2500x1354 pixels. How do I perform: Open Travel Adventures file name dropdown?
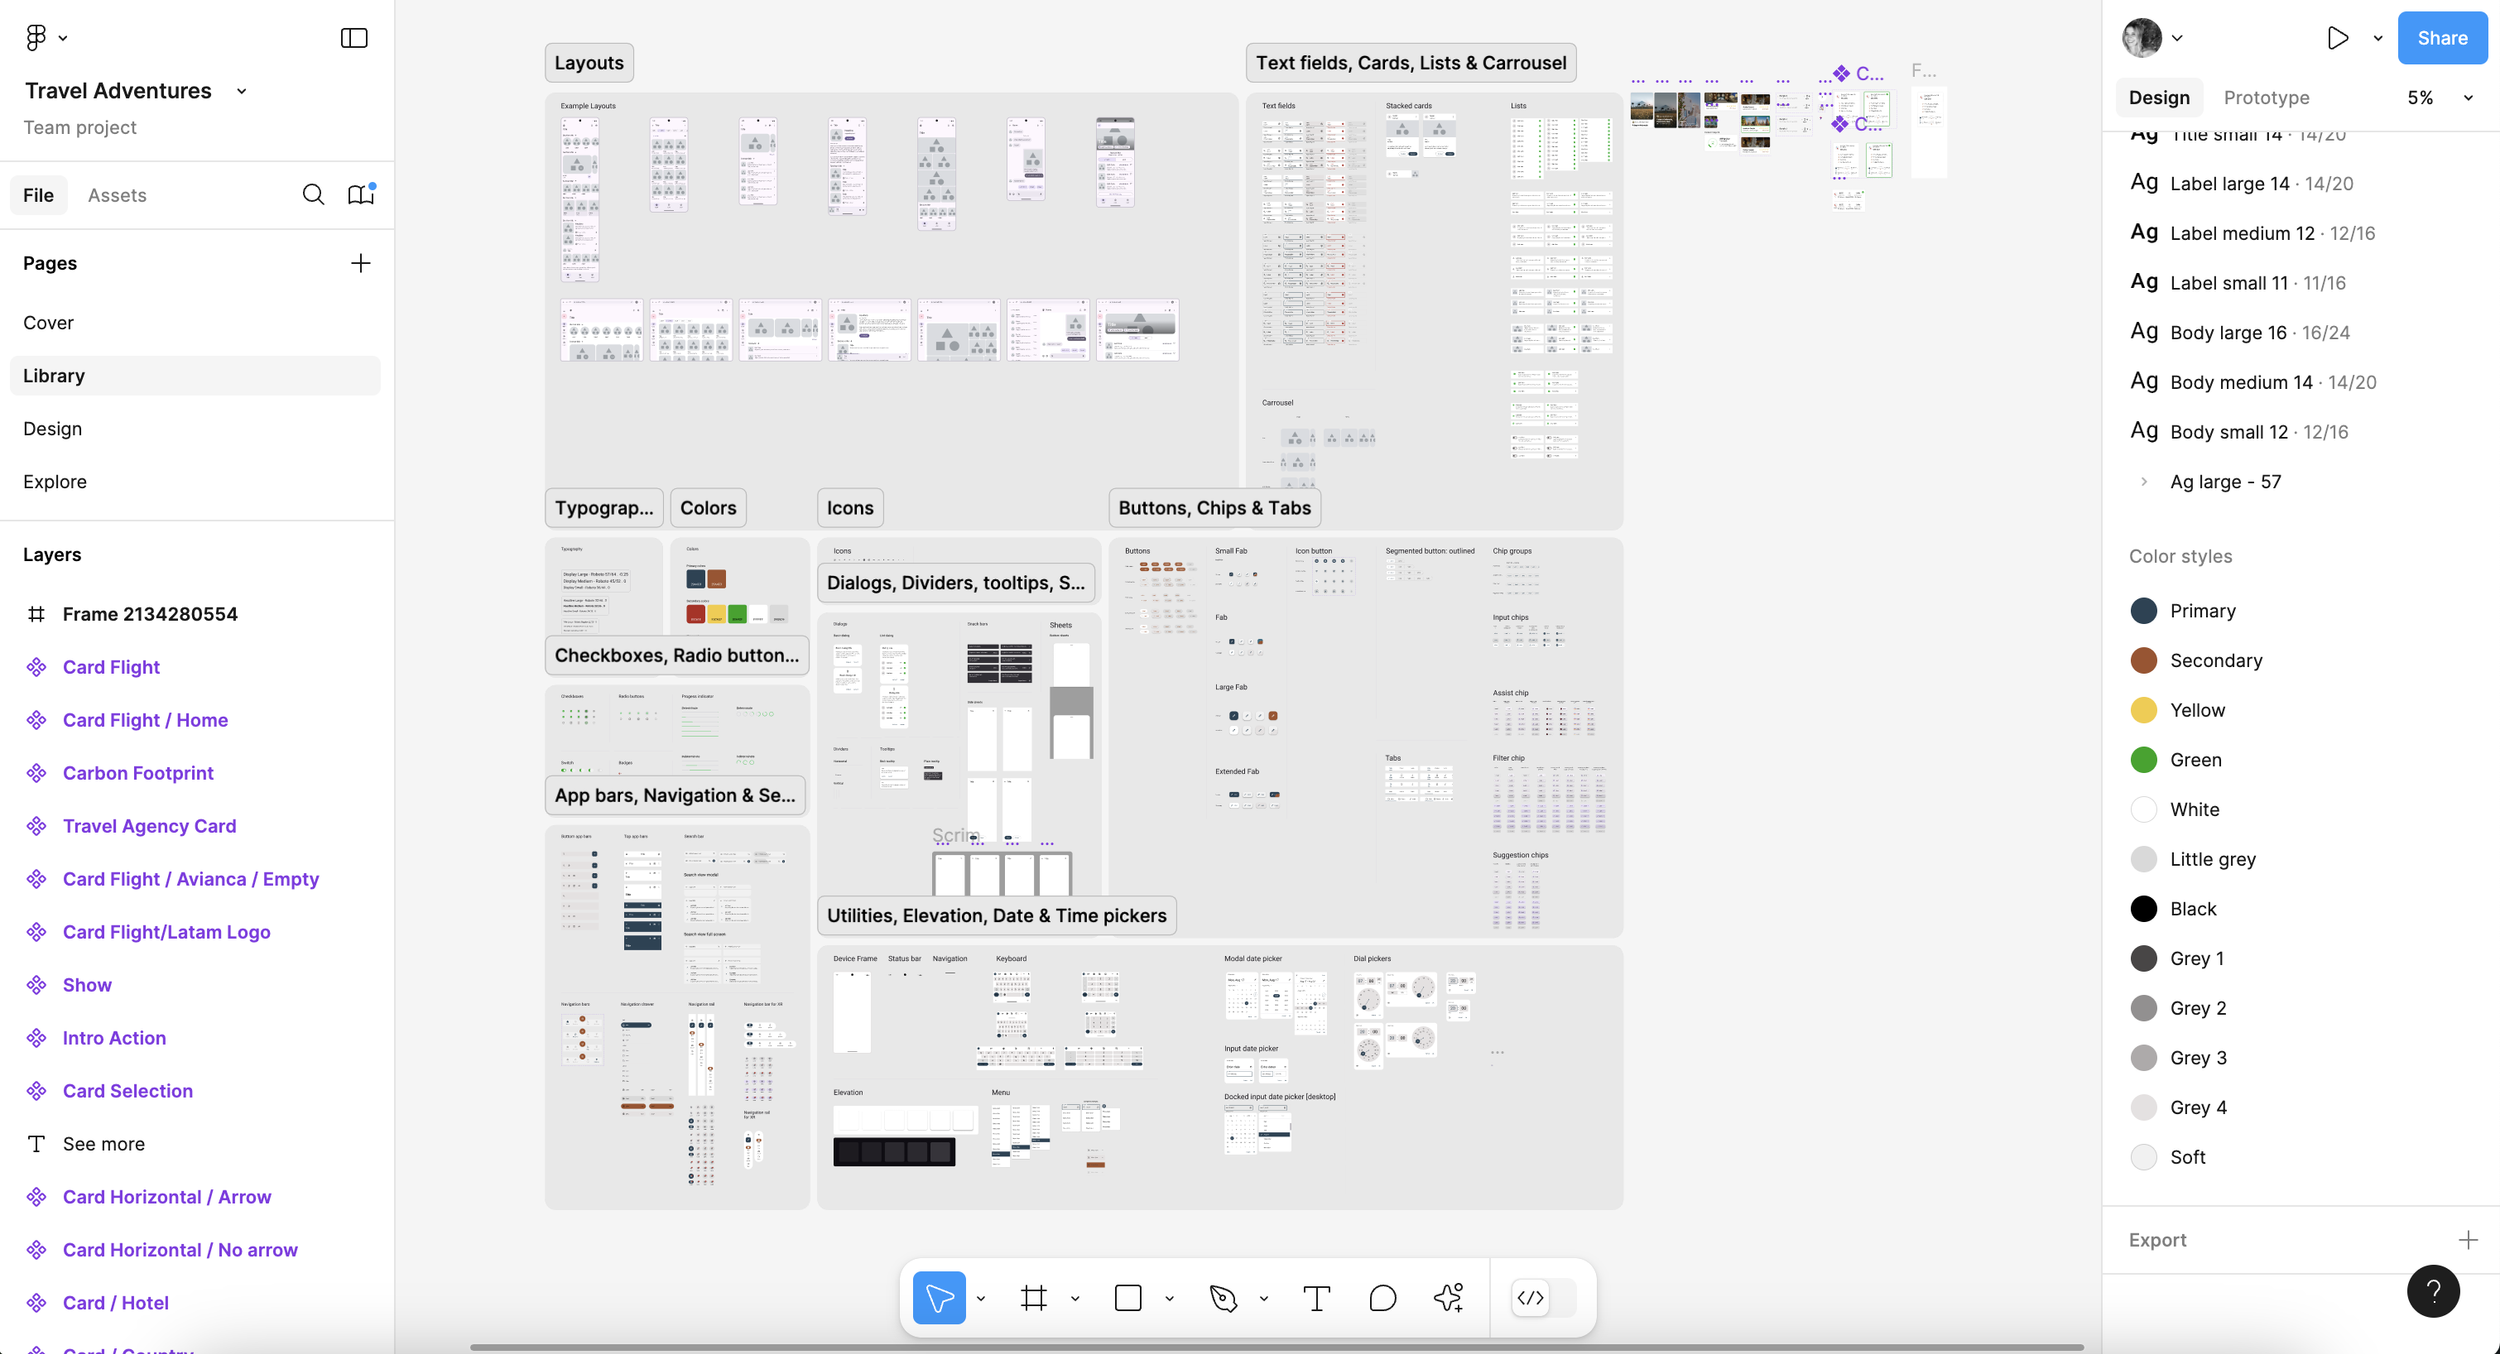coord(241,91)
